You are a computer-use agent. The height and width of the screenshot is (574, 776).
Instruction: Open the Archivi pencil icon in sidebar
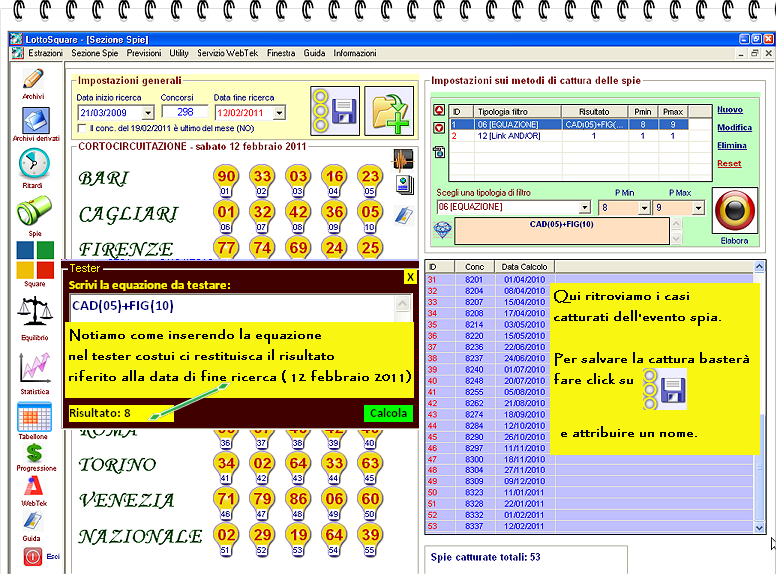(x=33, y=79)
